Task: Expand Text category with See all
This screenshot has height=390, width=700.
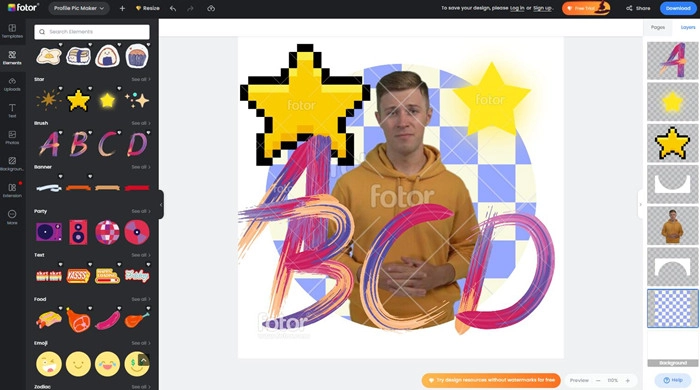Action: 141,255
